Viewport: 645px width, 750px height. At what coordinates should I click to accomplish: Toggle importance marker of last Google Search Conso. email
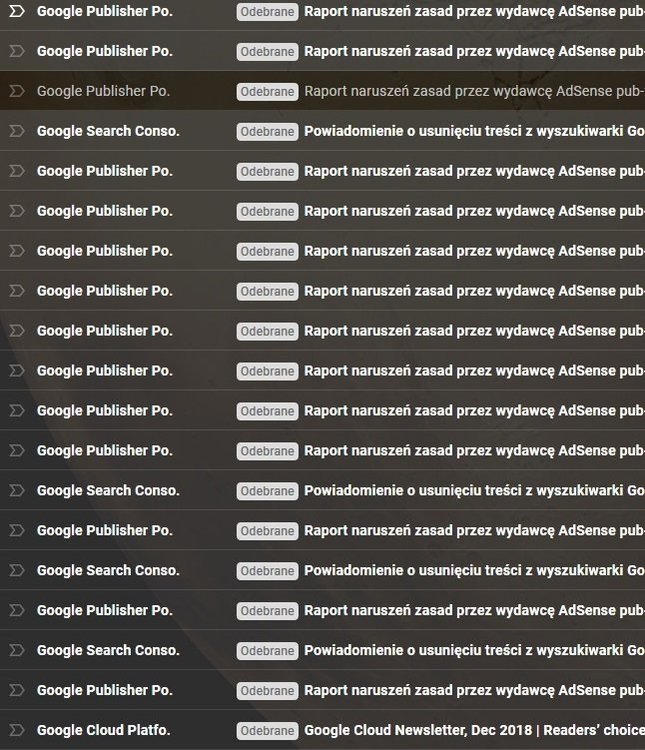click(16, 650)
